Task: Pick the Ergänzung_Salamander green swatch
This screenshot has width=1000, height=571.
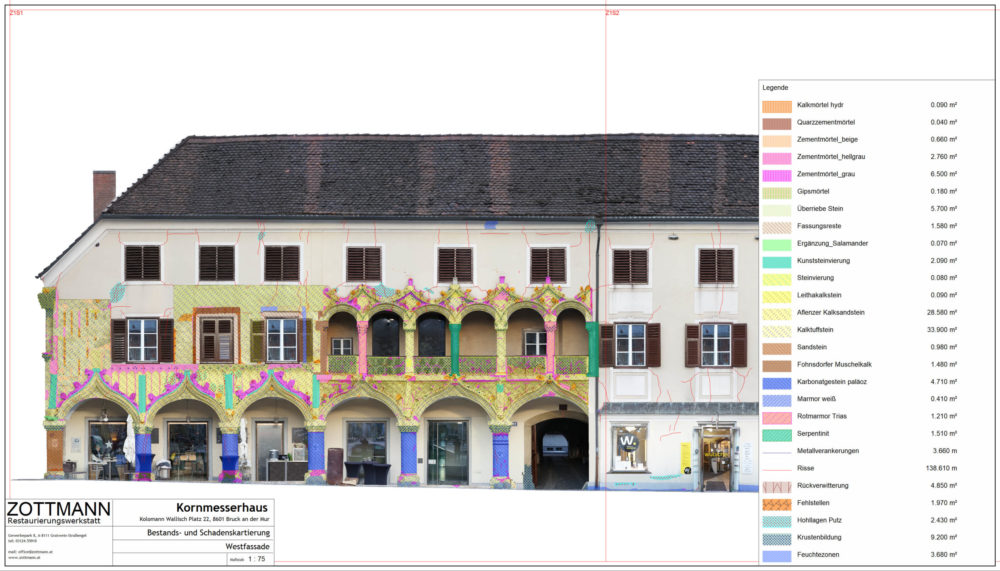Action: tap(777, 244)
